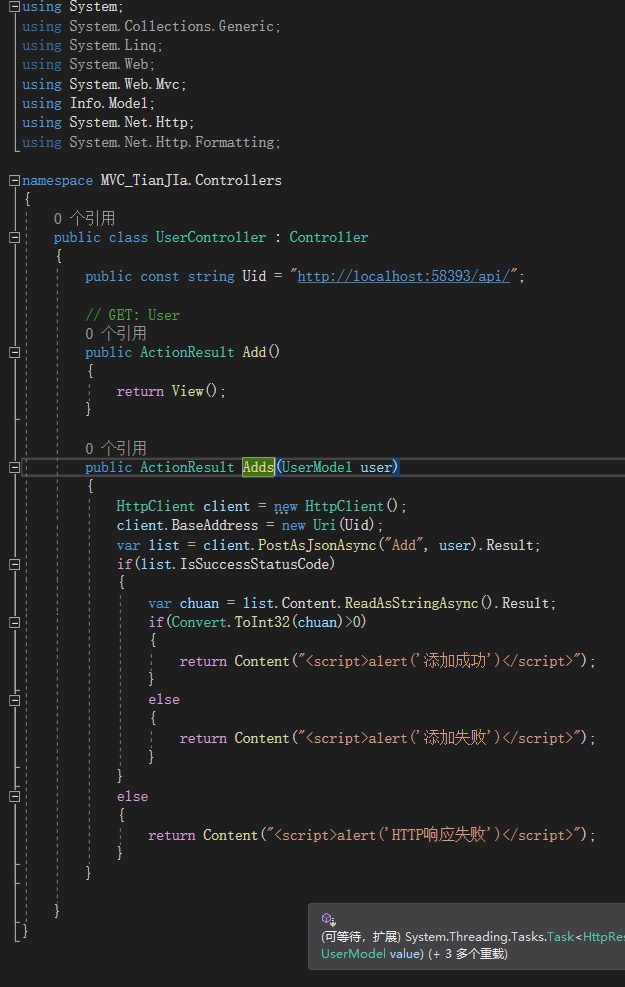
Task: Click the System.Linq using line
Action: coord(93,45)
